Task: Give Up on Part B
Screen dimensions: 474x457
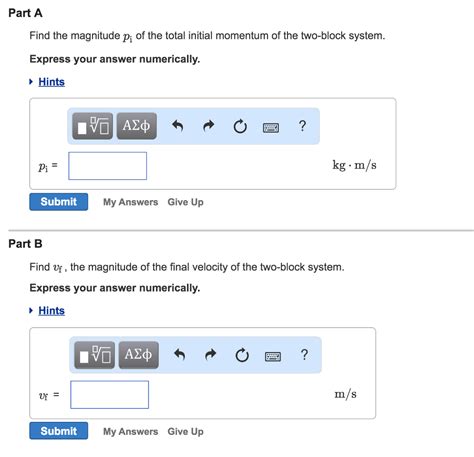Action: [185, 431]
